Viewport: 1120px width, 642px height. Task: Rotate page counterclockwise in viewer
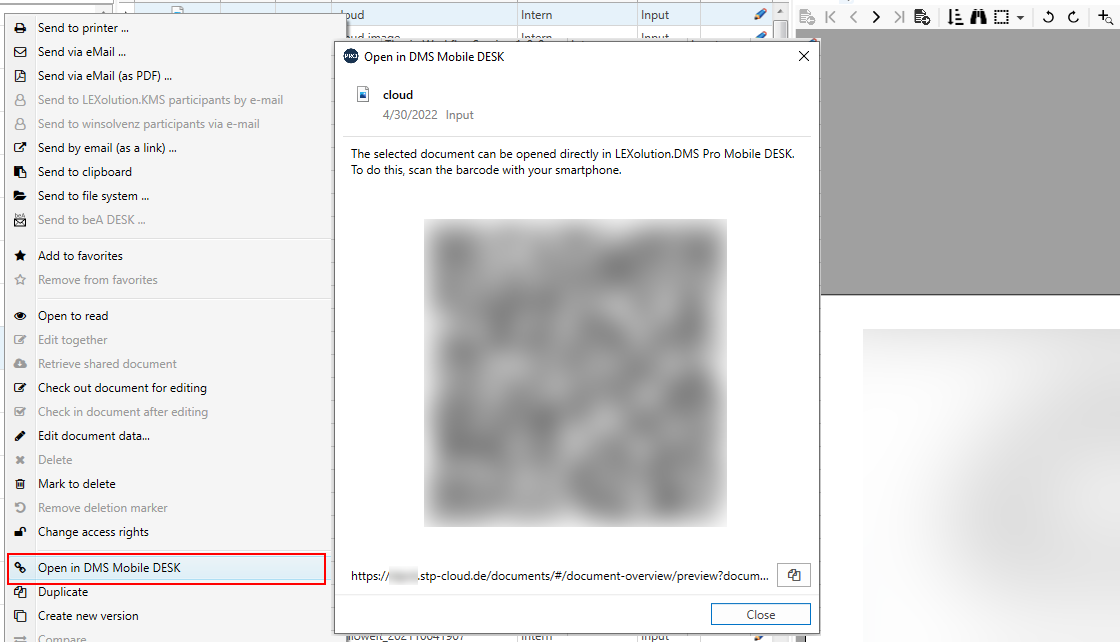pos(1049,16)
